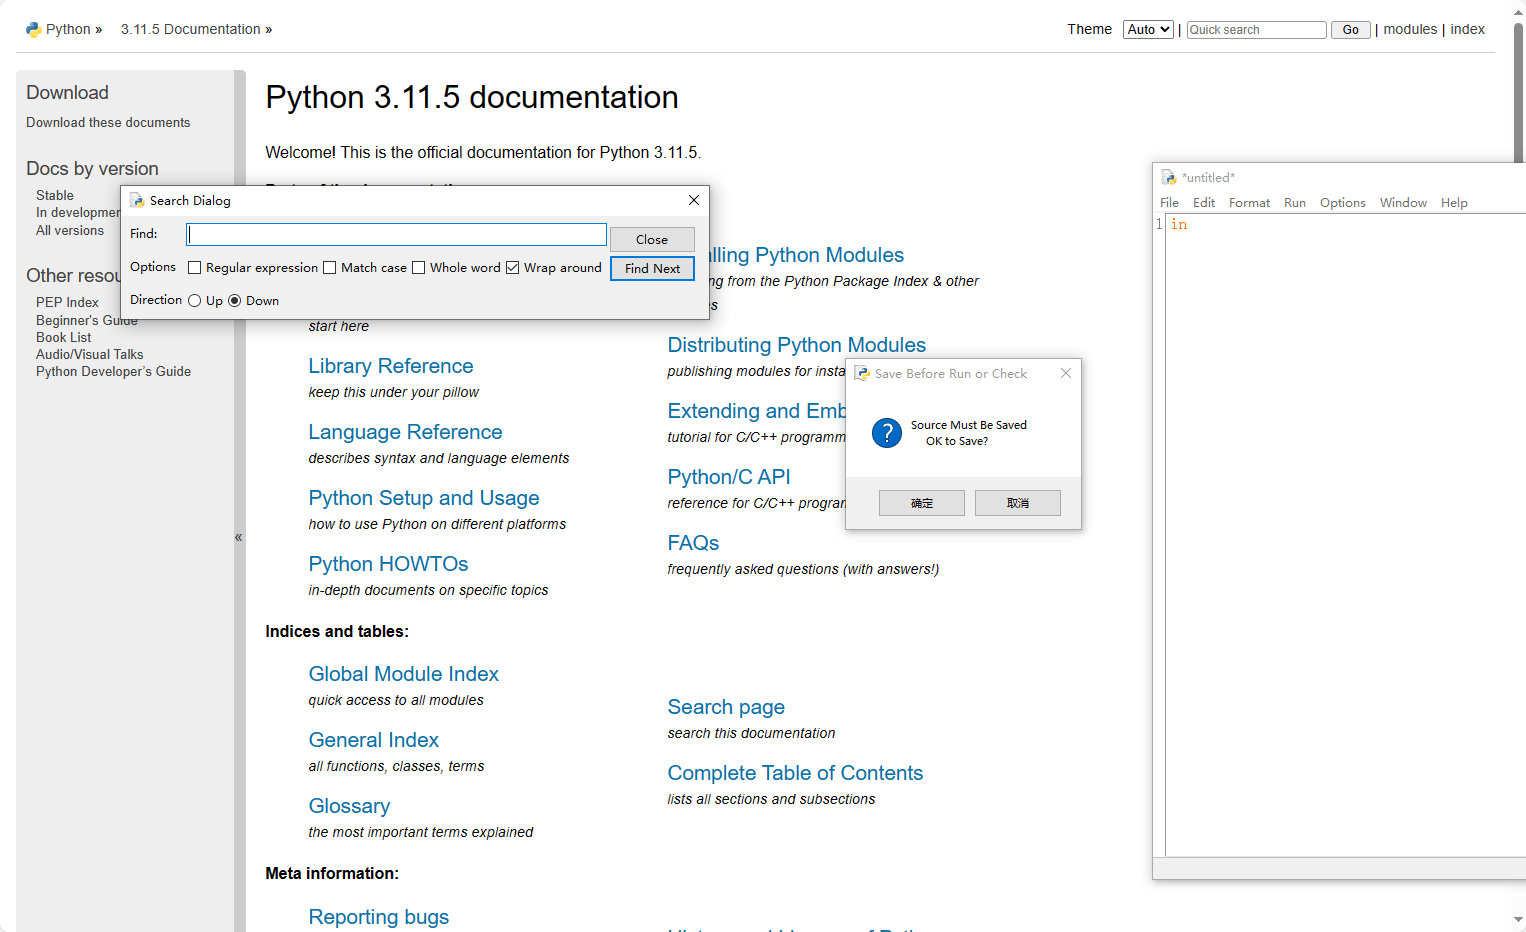Open Reporting bugs link
Image resolution: width=1526 pixels, height=932 pixels.
(379, 917)
